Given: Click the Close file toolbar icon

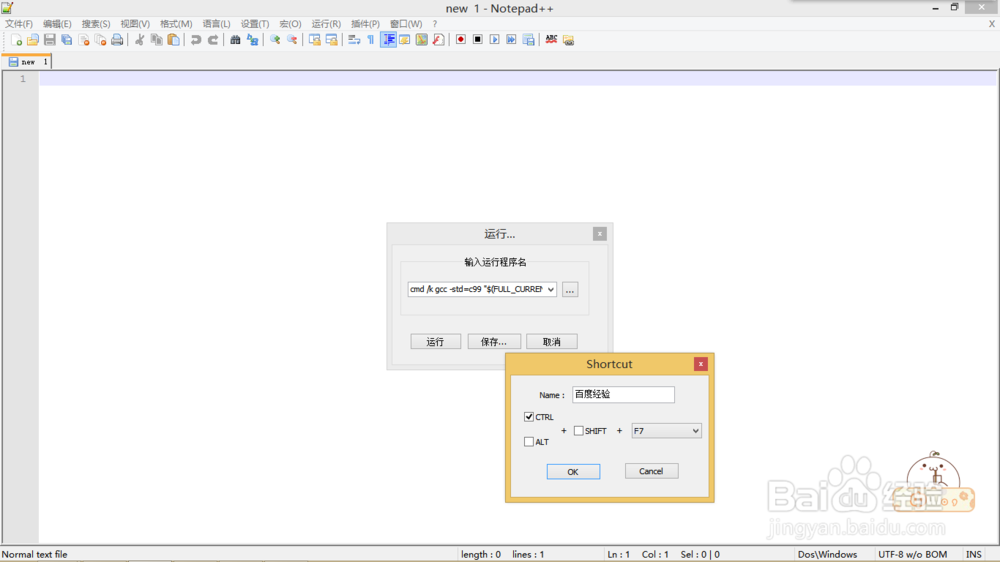Looking at the screenshot, I should point(84,40).
